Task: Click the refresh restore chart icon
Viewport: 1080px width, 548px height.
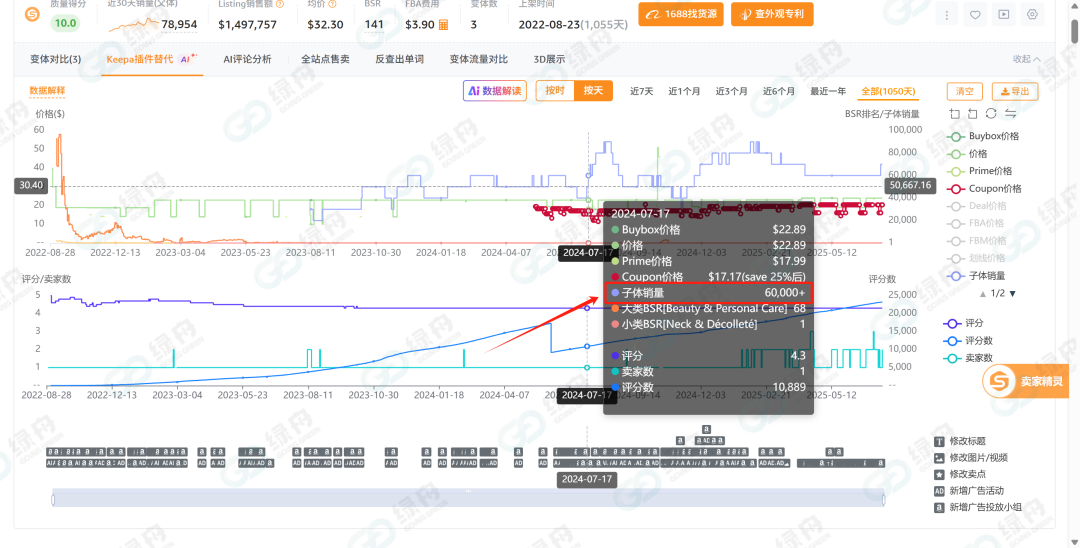Action: click(x=991, y=114)
